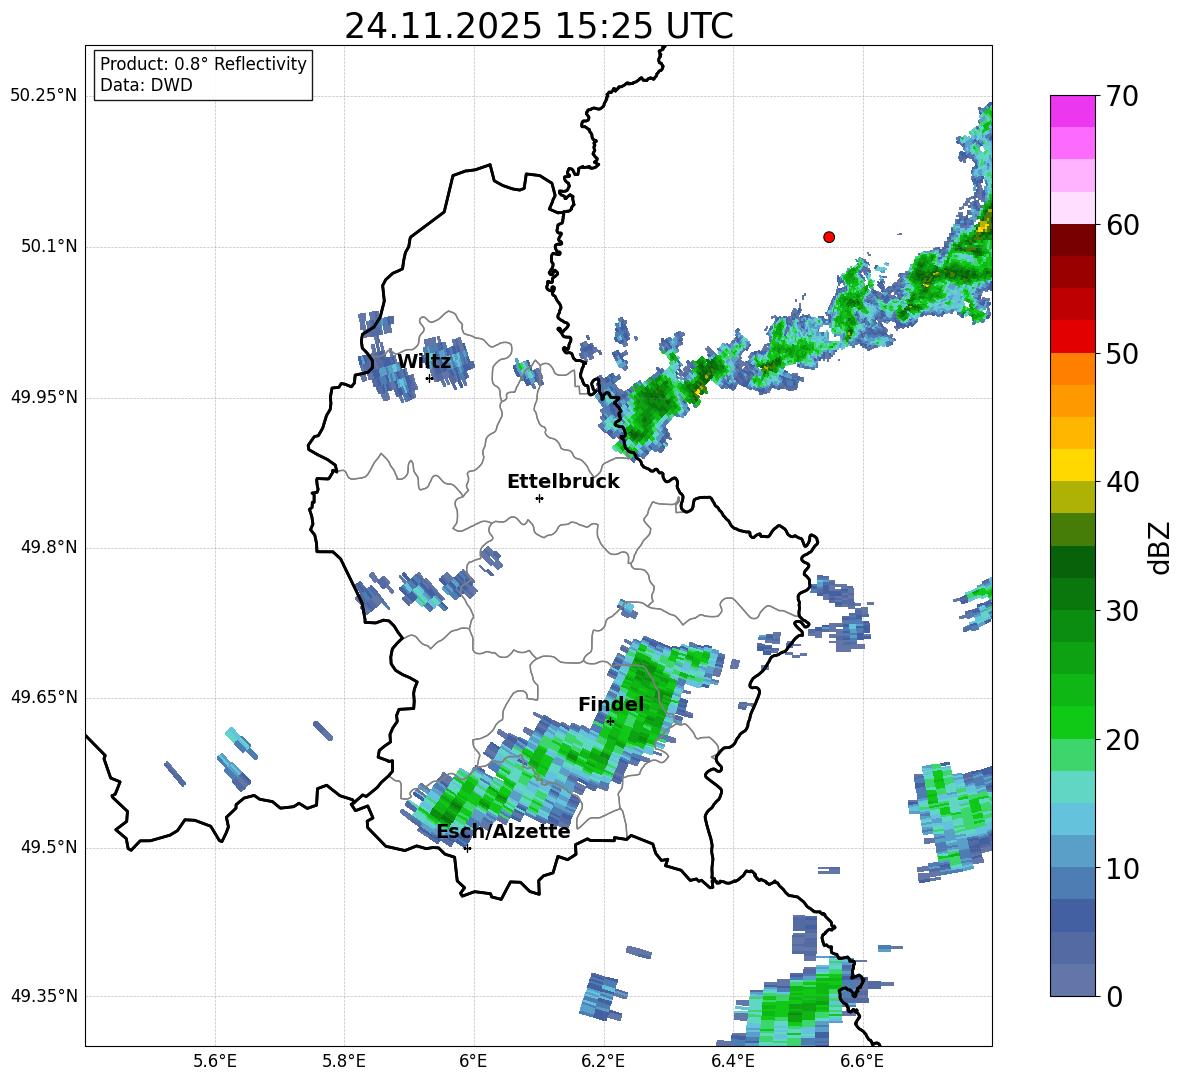Click the dBZ colorbar axis label
The image size is (1184, 1081).
point(1159,548)
